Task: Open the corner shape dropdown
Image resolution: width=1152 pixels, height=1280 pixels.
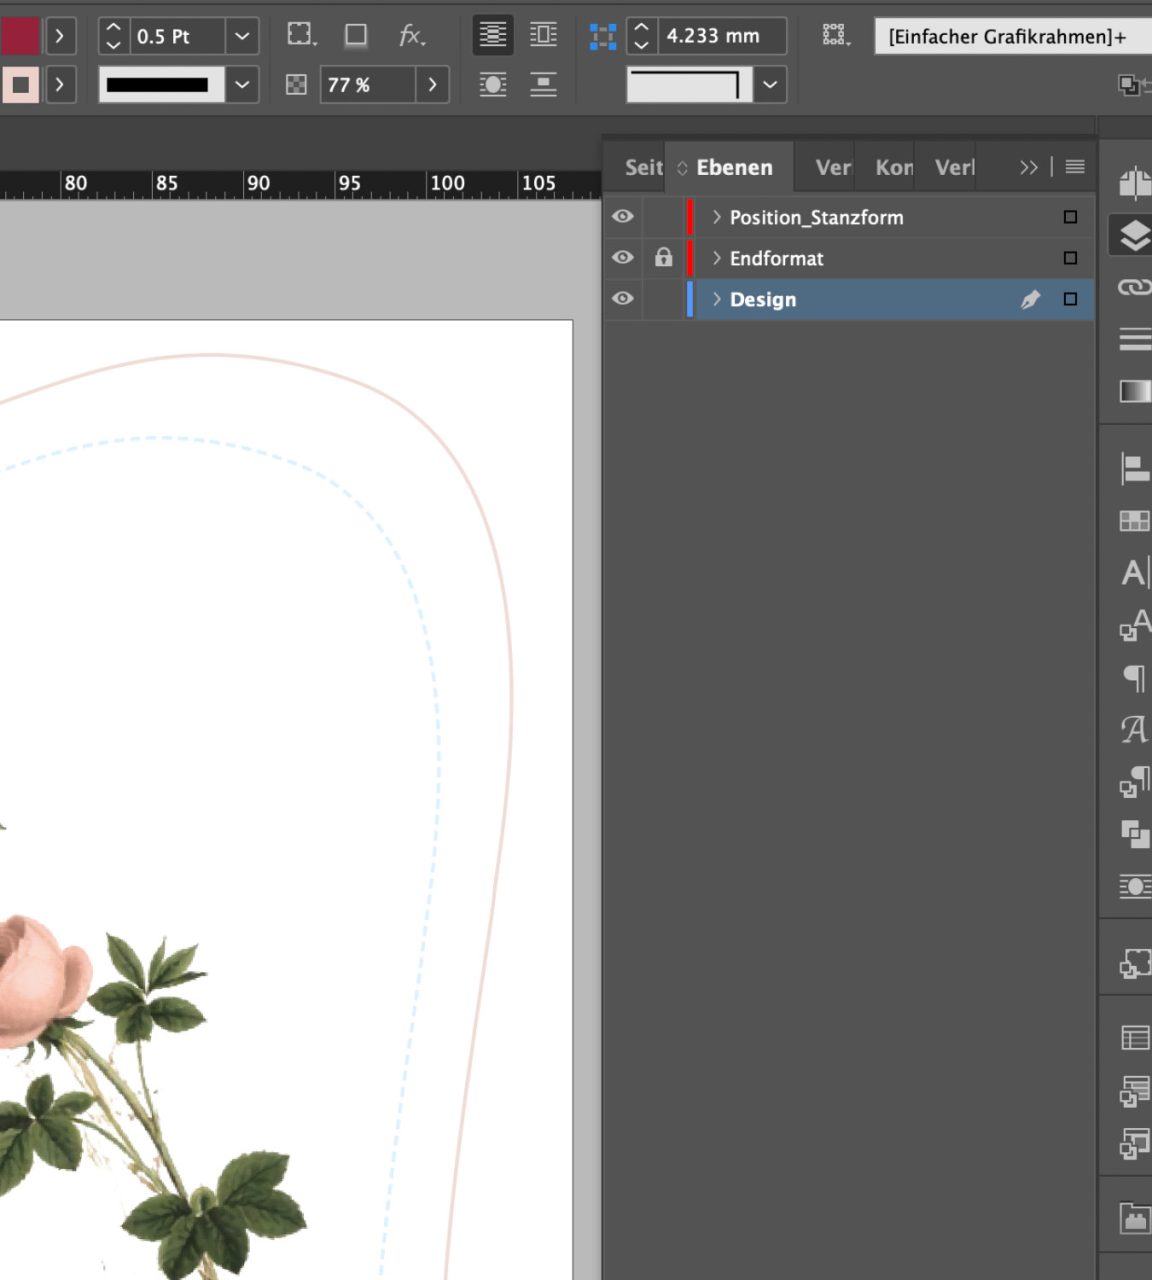Action: pyautogui.click(x=769, y=85)
